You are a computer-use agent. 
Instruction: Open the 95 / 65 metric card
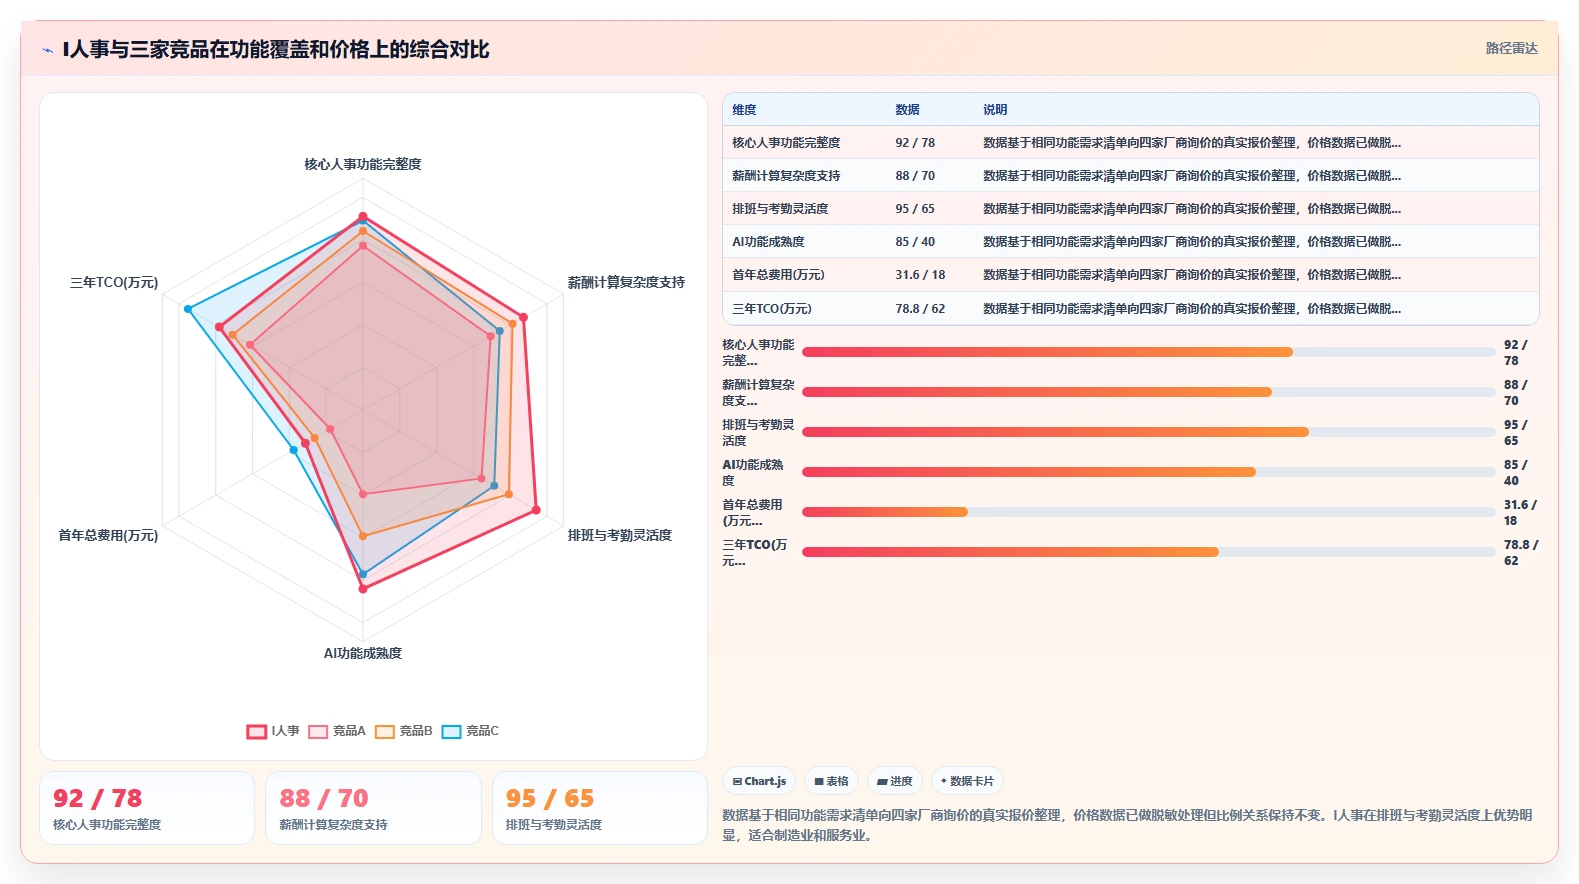pos(600,808)
